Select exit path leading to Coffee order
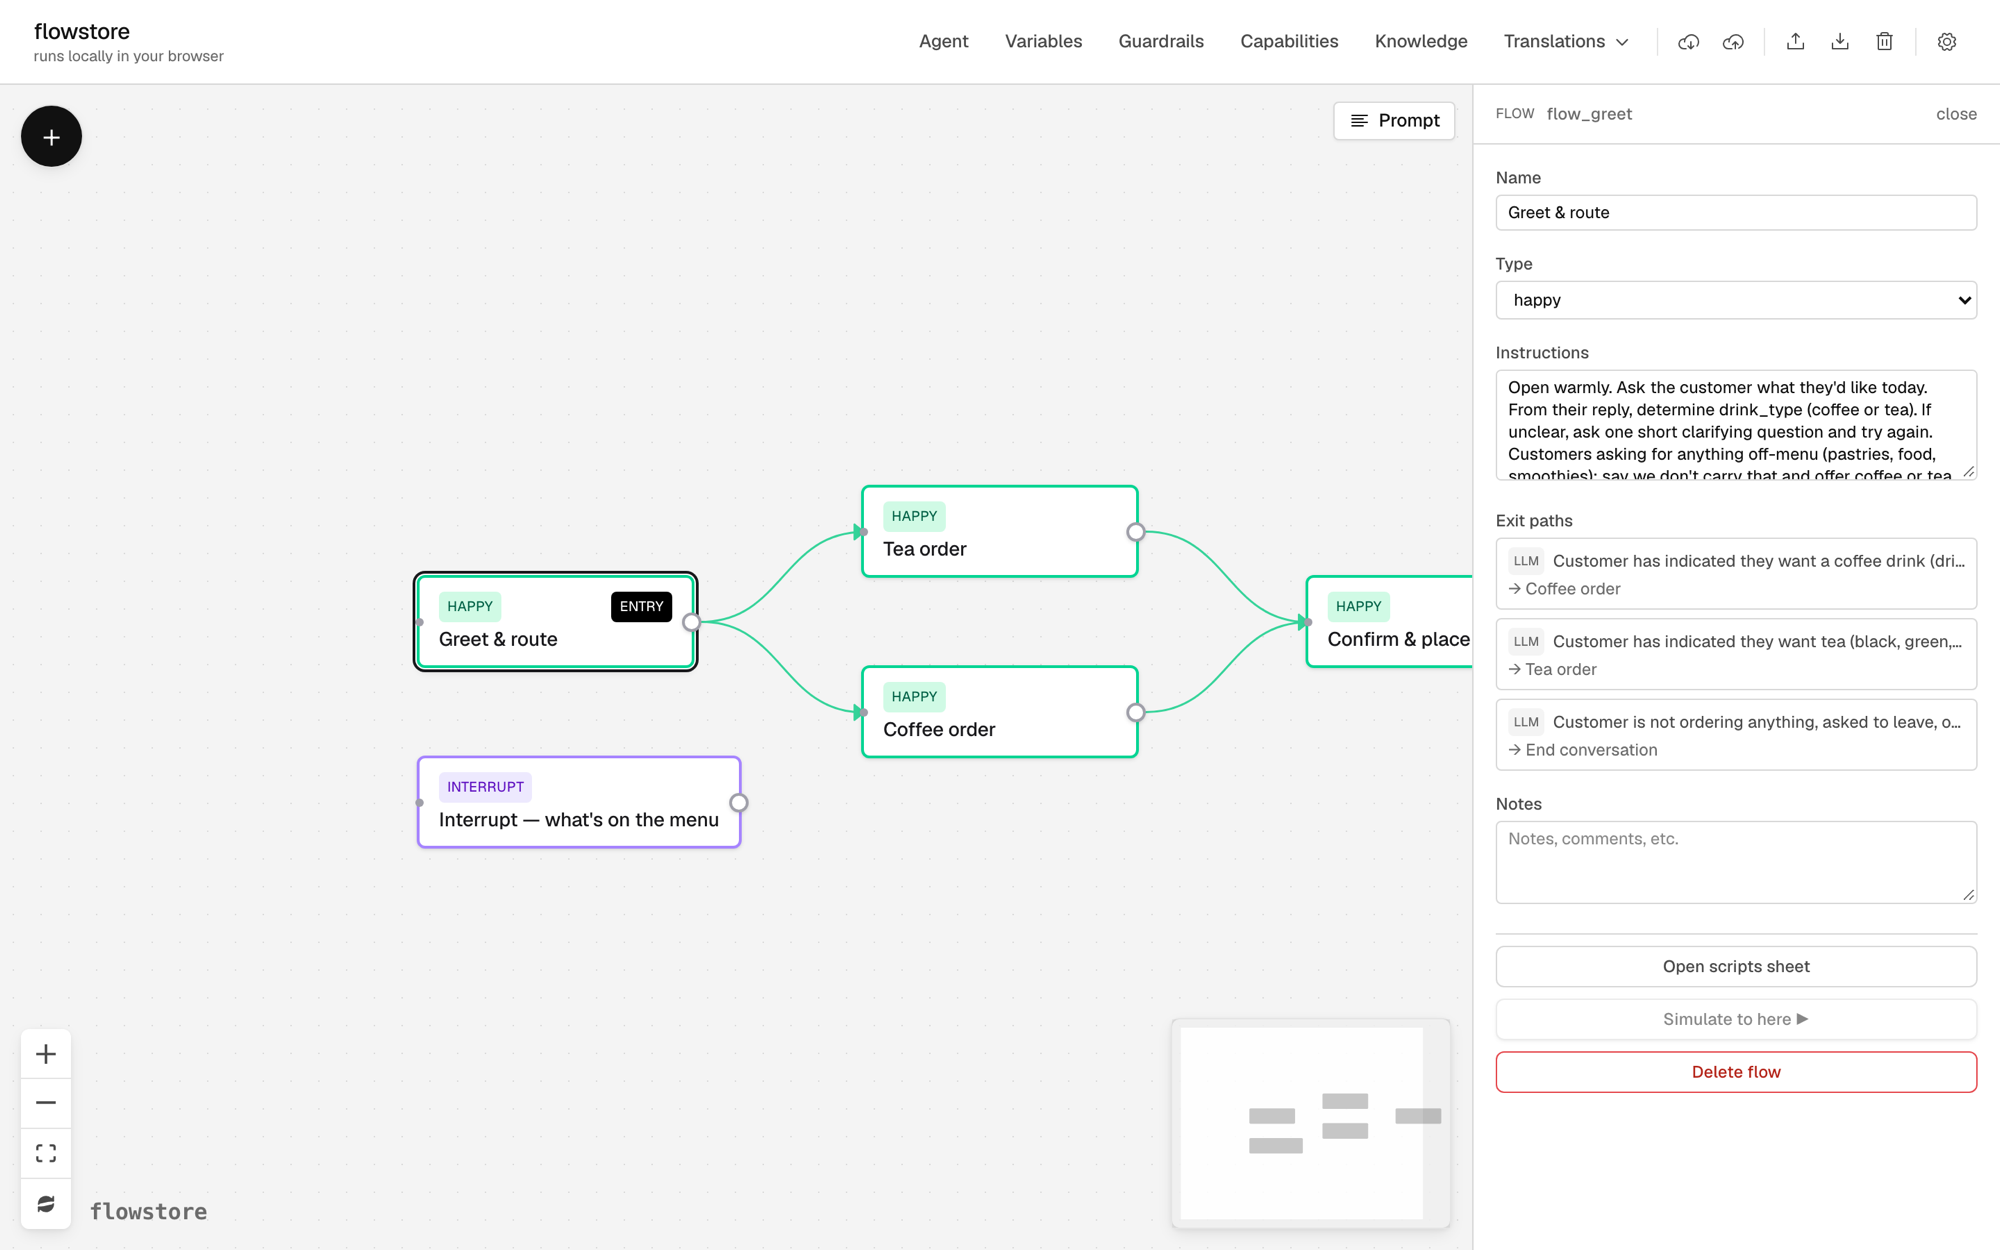This screenshot has width=2000, height=1250. 1736,574
